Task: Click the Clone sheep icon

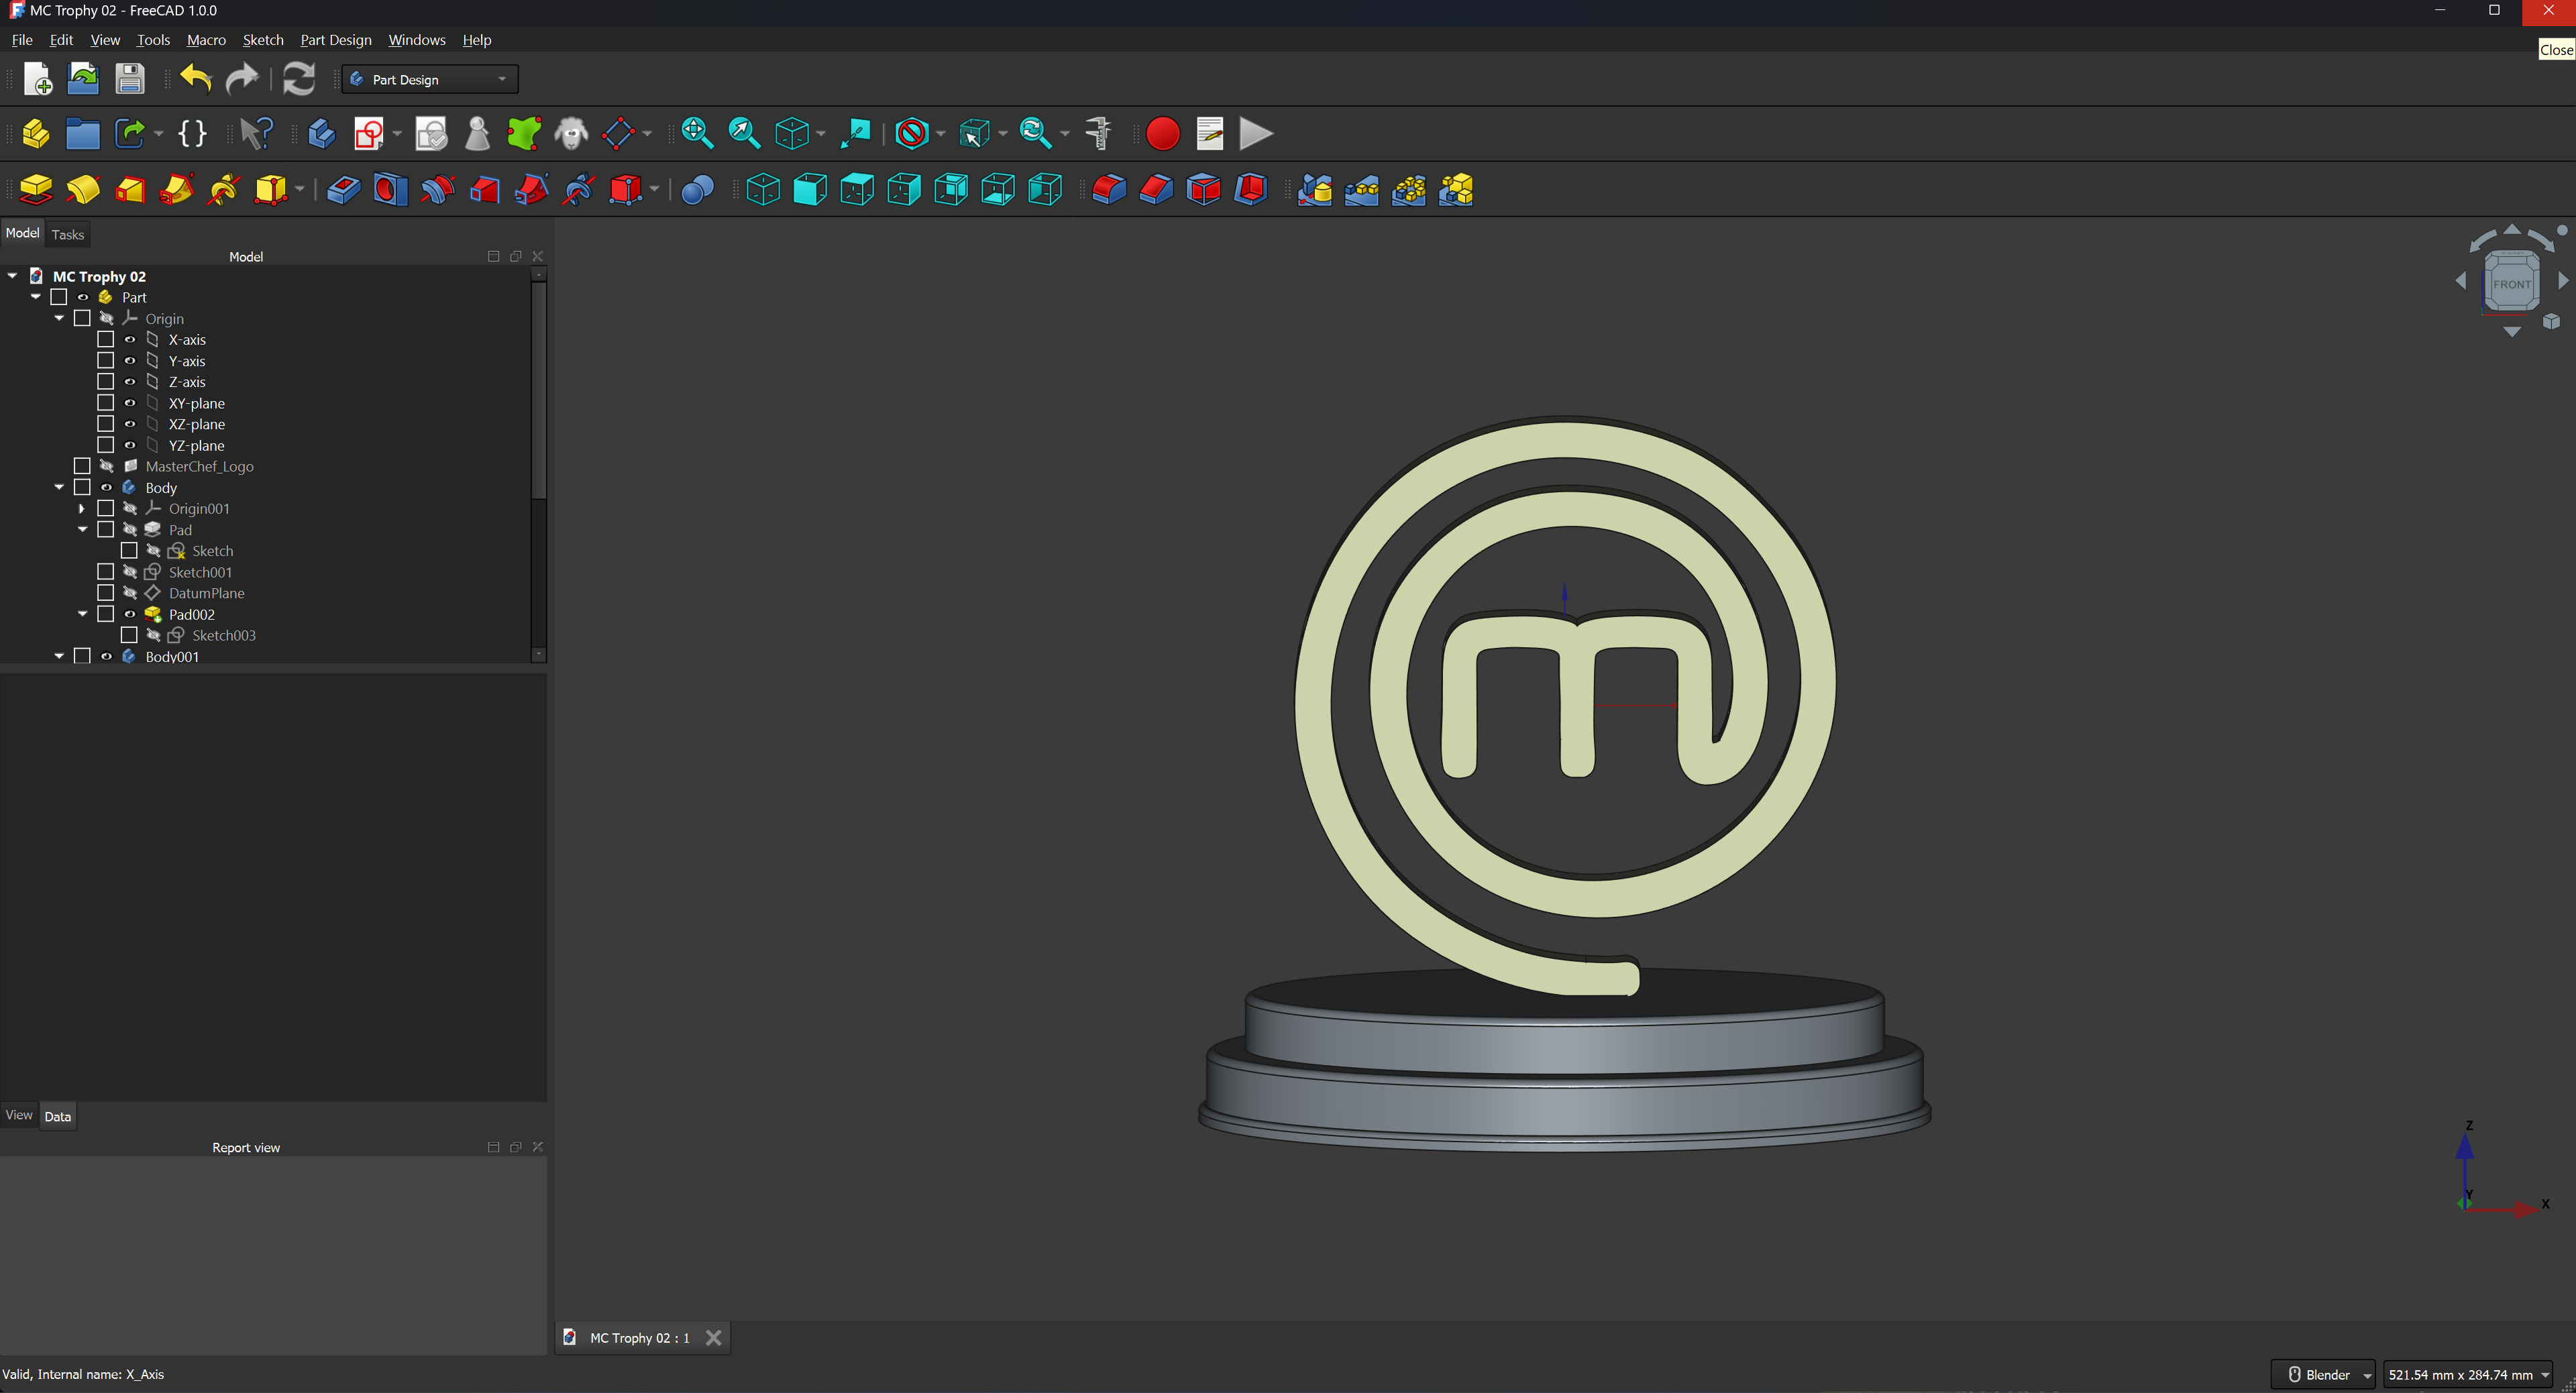Action: 571,133
